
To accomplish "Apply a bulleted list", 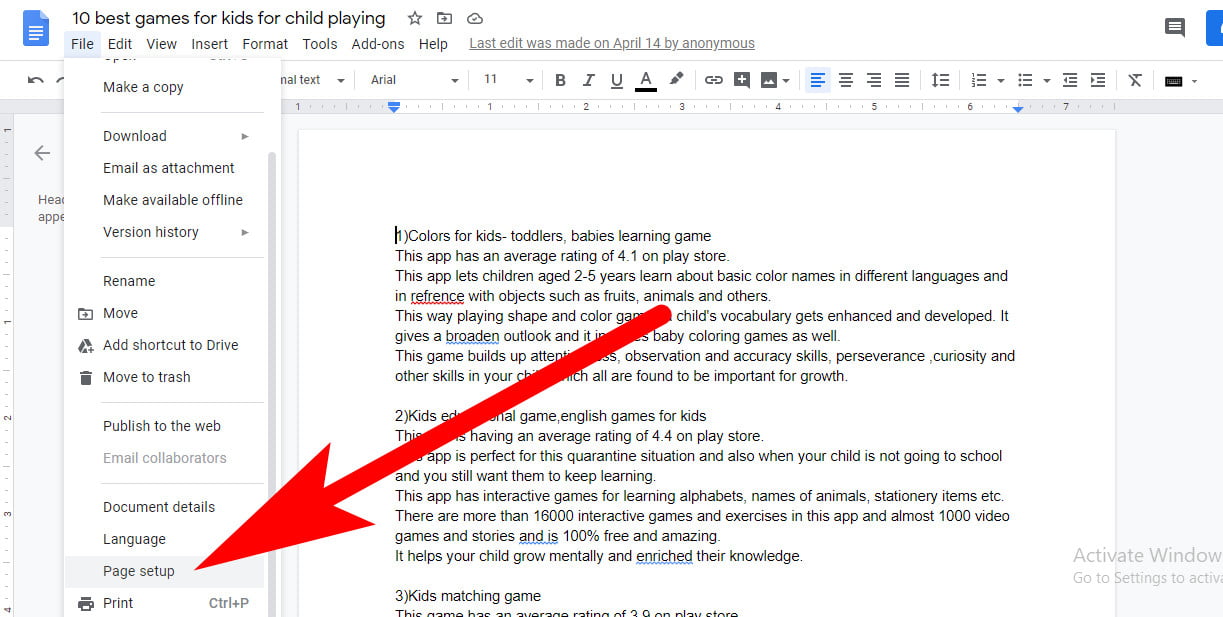I will [x=1025, y=80].
